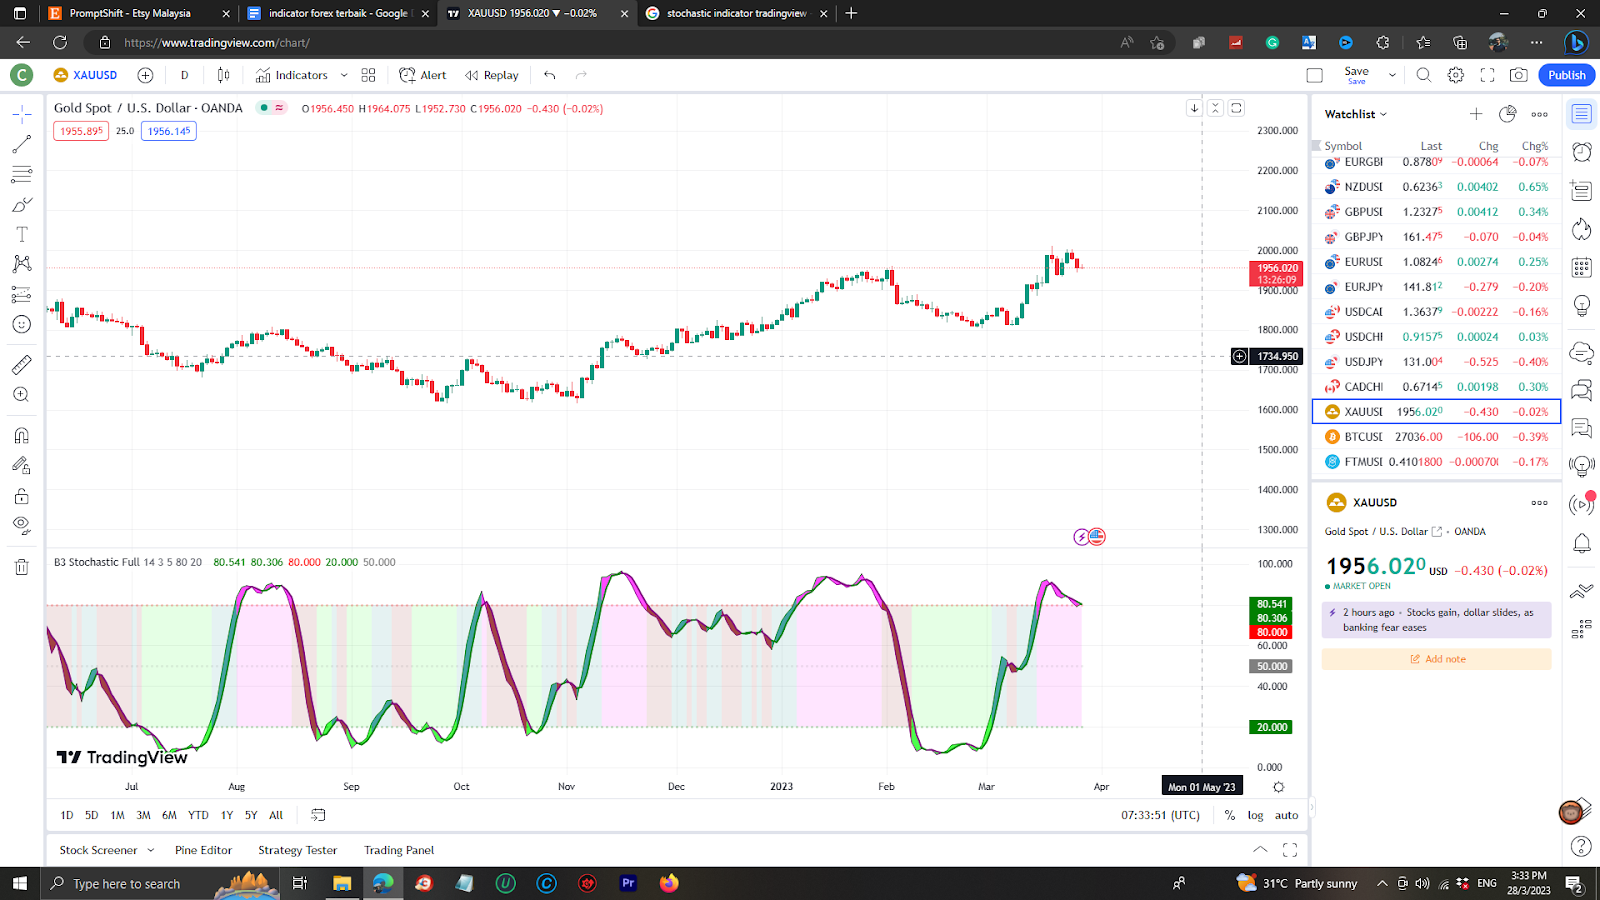This screenshot has width=1600, height=900.
Task: Select the text annotation tool
Action: pos(21,234)
